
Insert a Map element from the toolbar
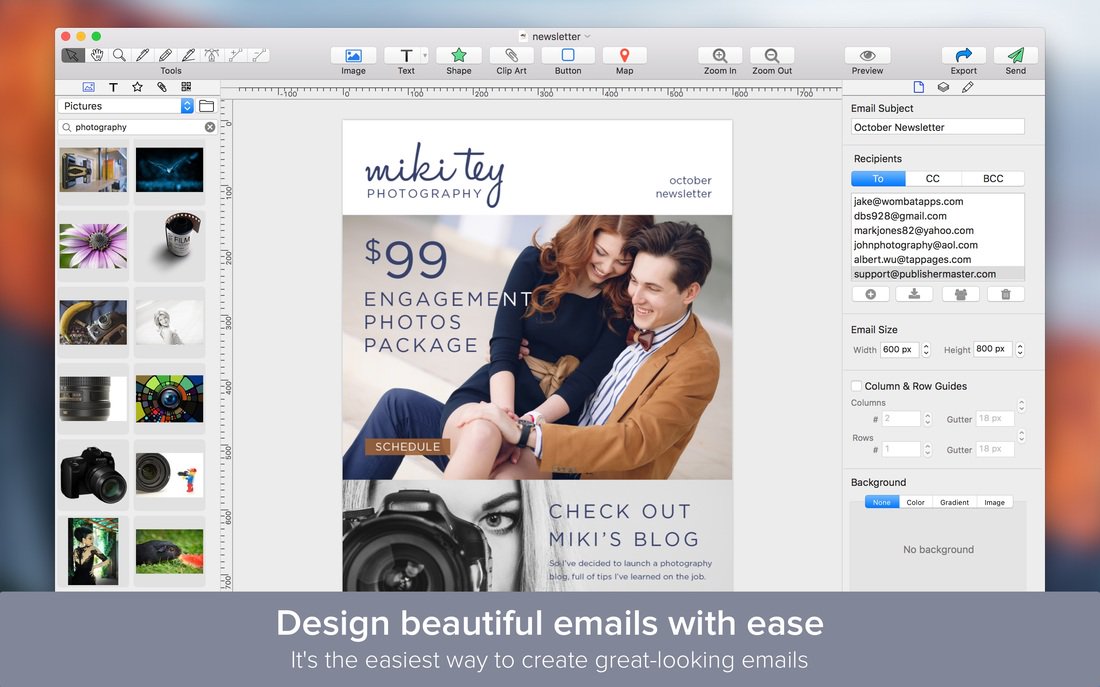tap(624, 56)
